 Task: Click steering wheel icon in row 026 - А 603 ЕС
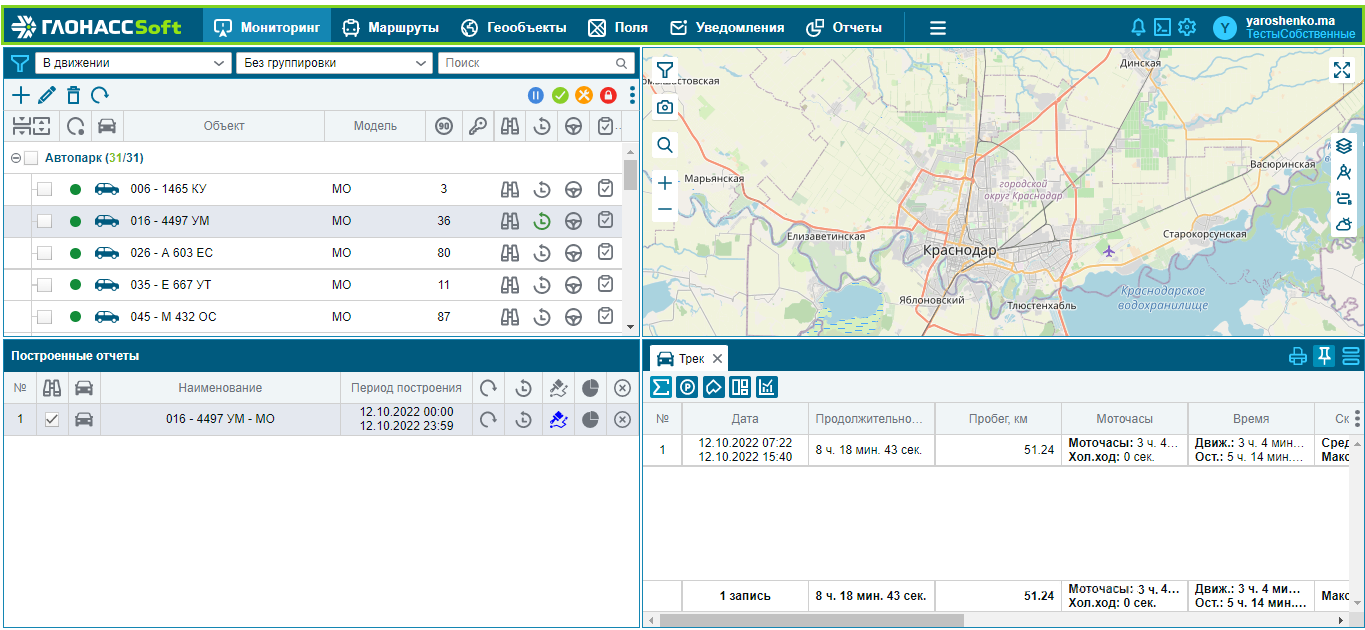(574, 253)
